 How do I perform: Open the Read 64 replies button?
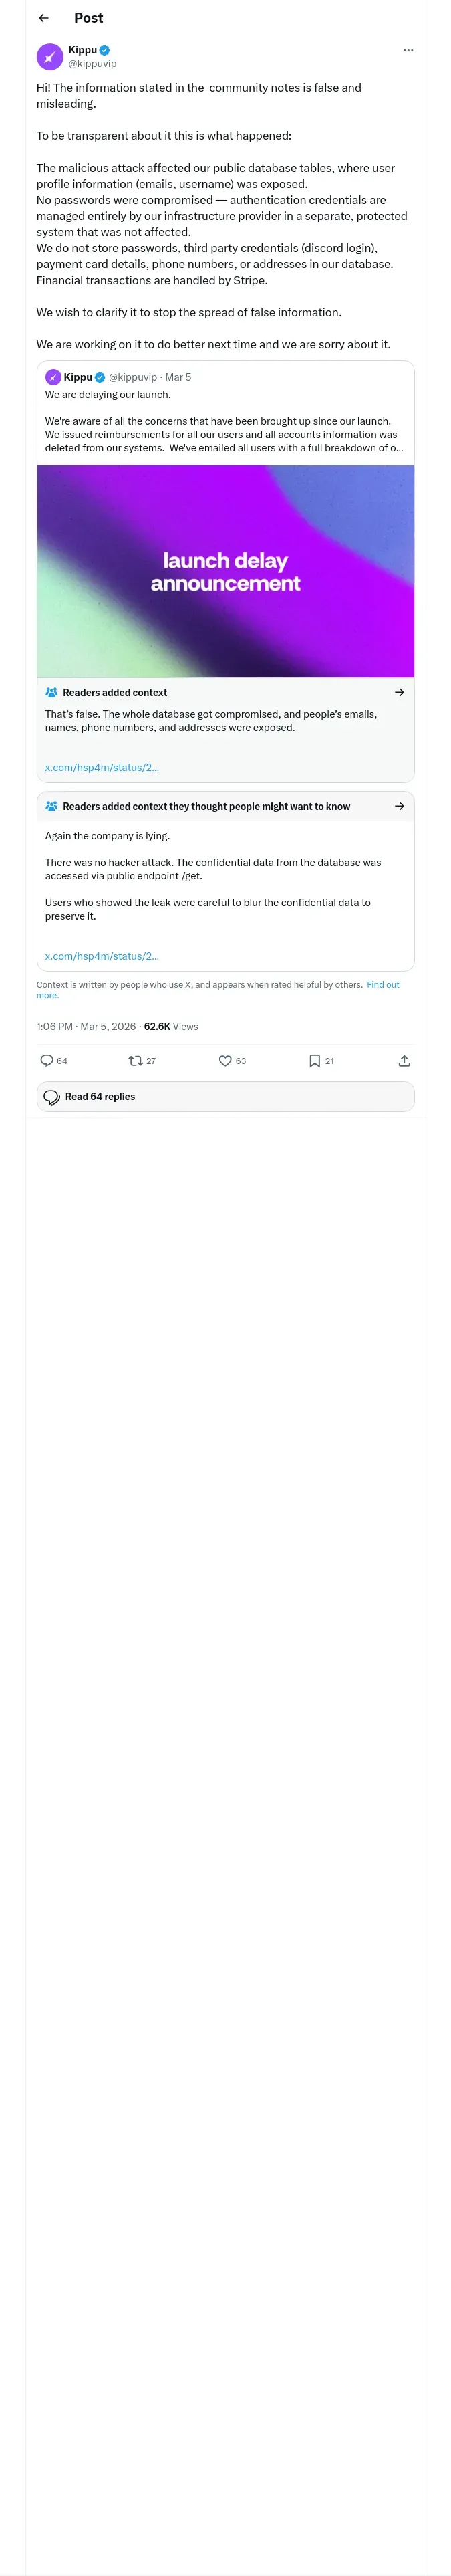225,1096
